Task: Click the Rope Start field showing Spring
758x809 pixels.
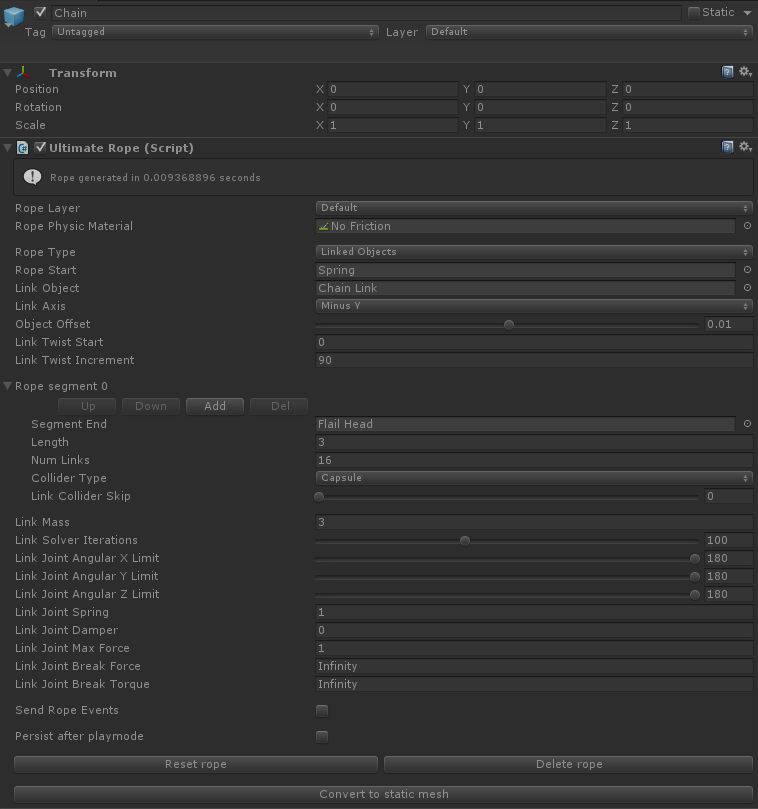Action: (x=525, y=270)
